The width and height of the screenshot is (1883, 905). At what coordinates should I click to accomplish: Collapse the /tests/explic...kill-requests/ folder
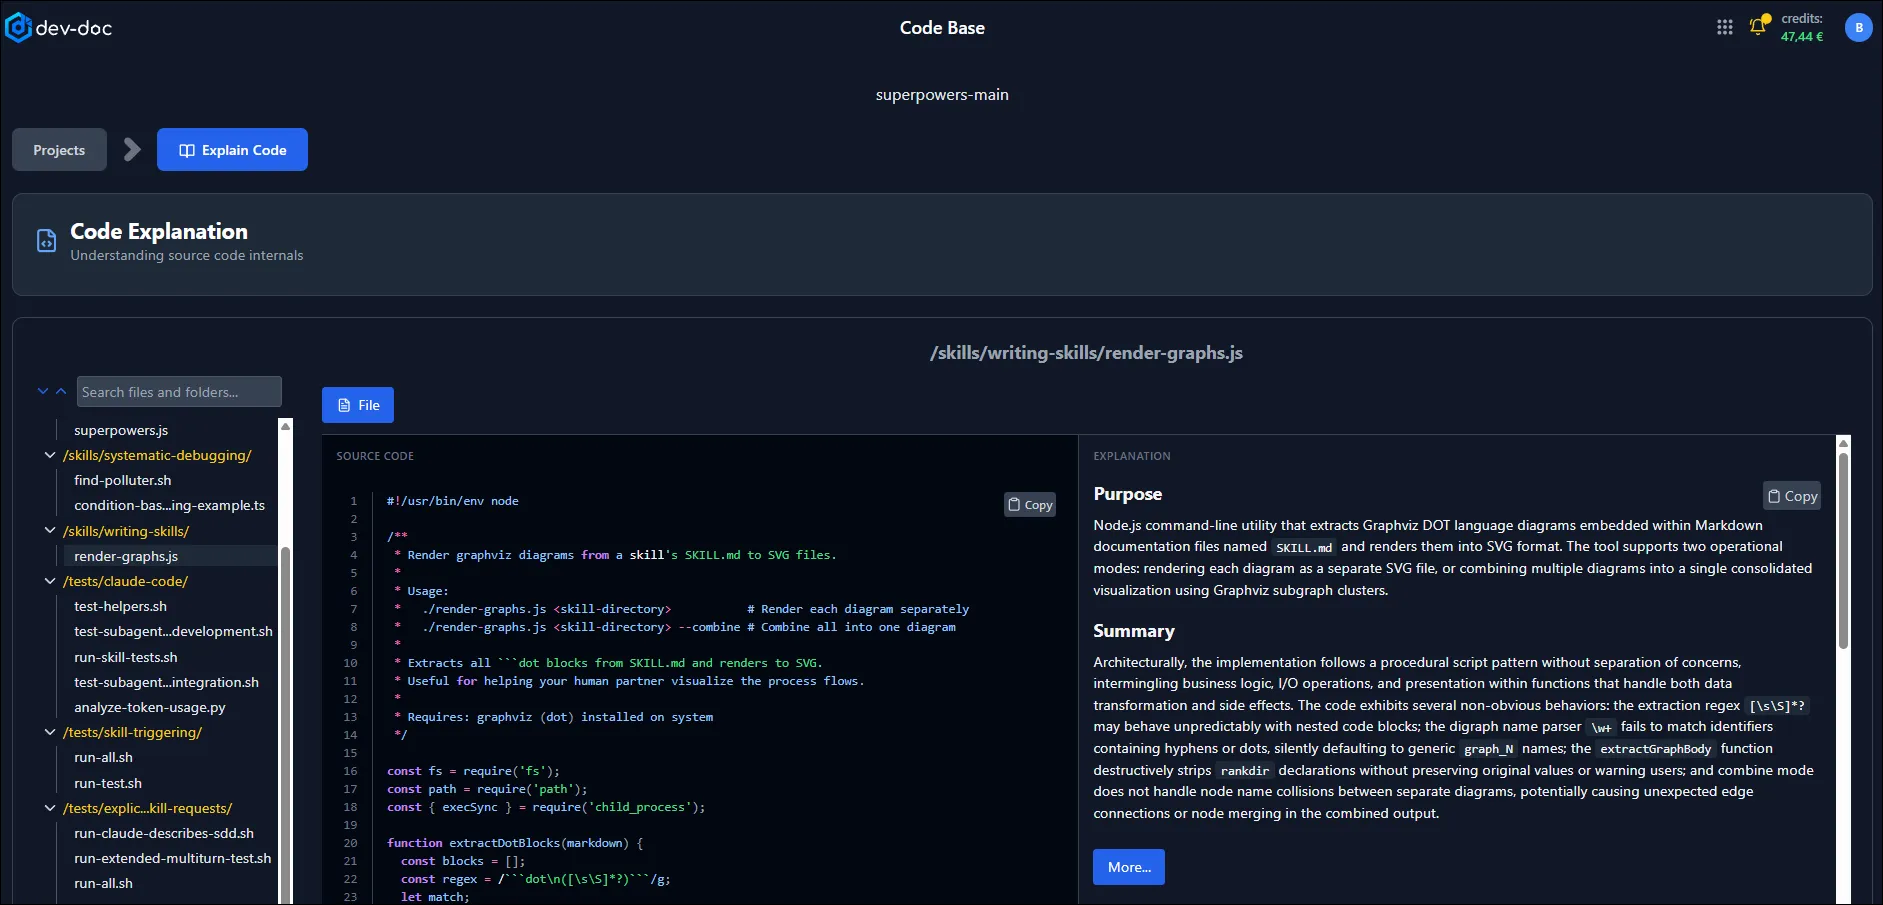[50, 808]
